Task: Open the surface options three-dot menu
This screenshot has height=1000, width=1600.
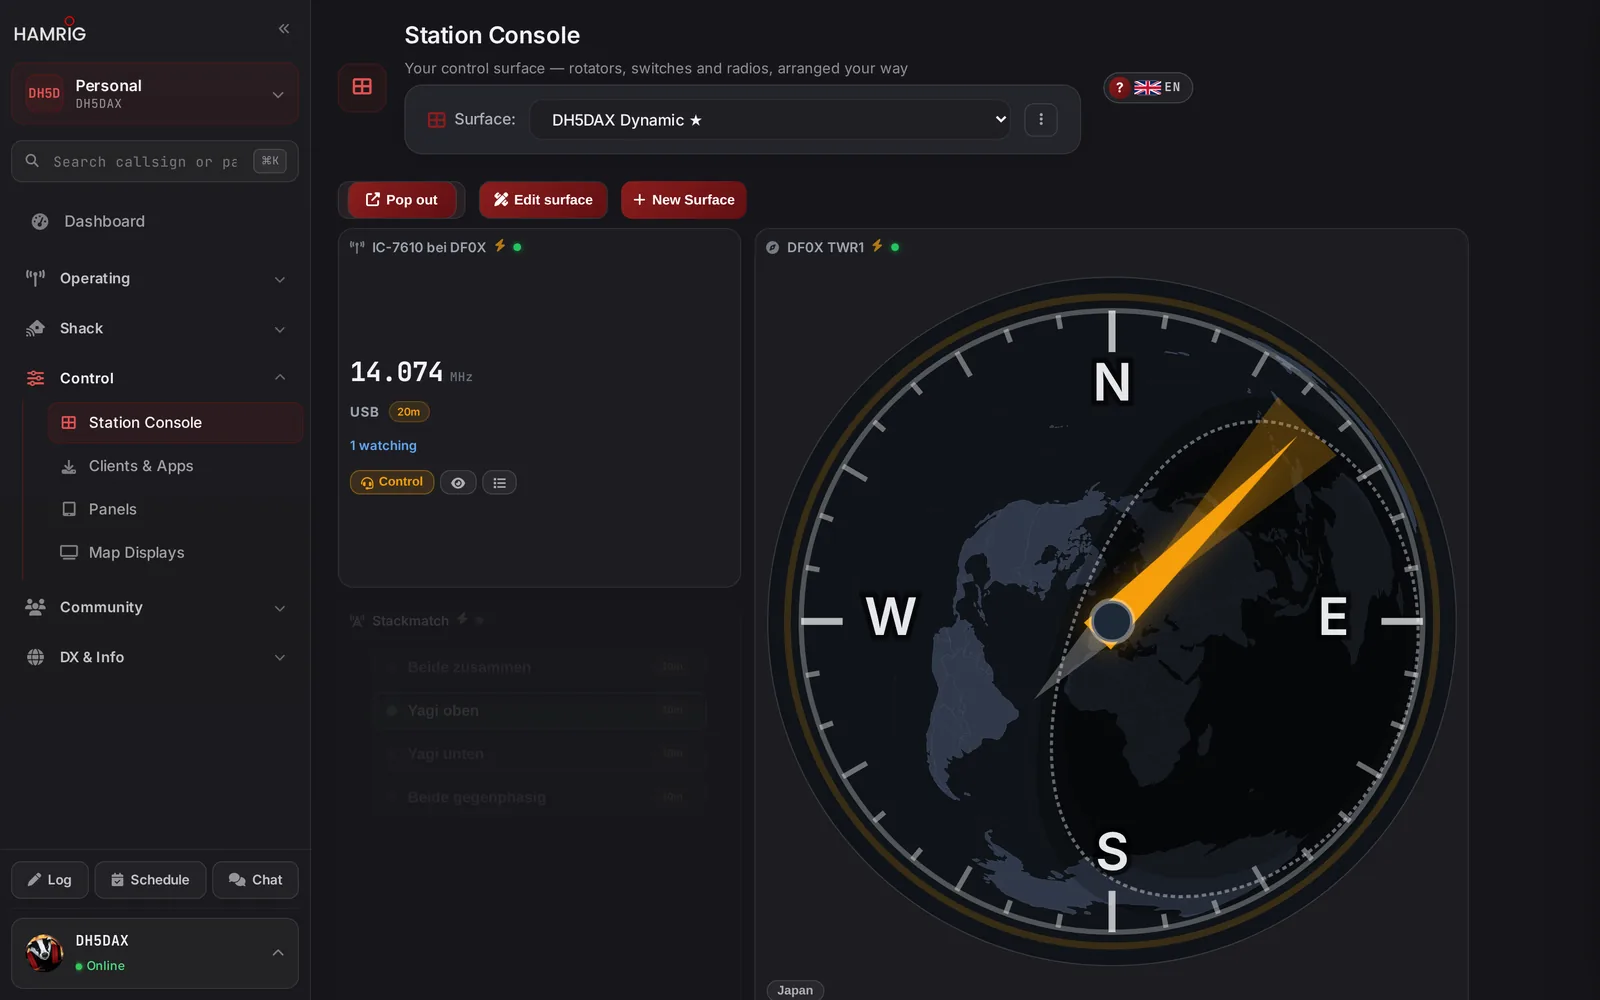Action: 1041,119
